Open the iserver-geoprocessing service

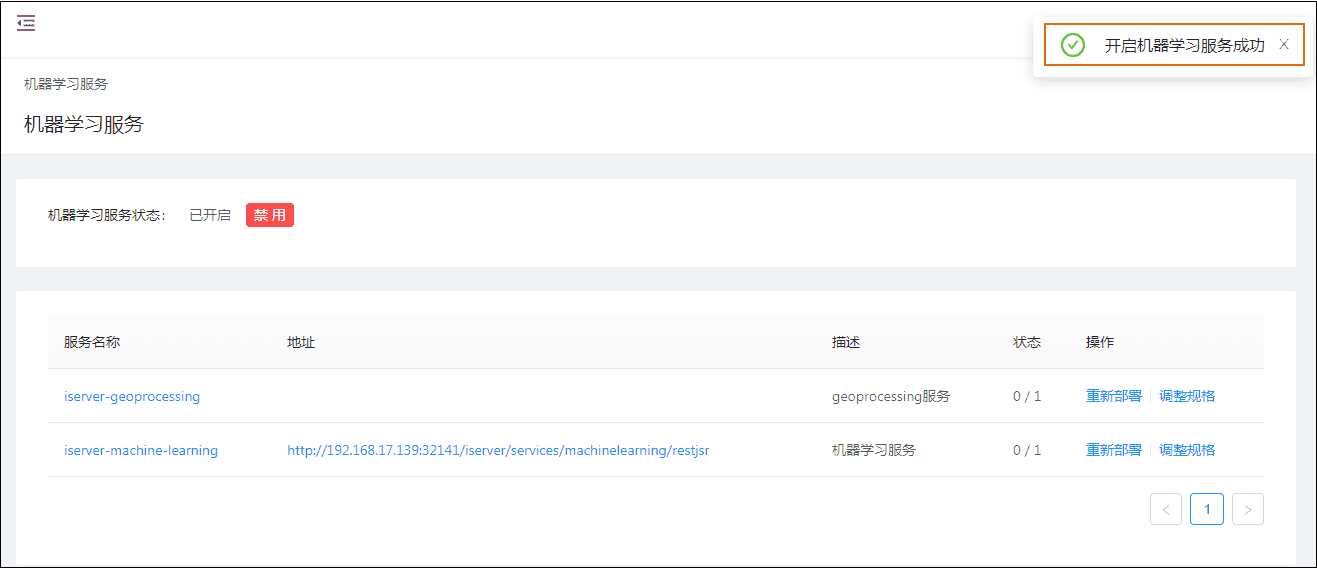[132, 396]
